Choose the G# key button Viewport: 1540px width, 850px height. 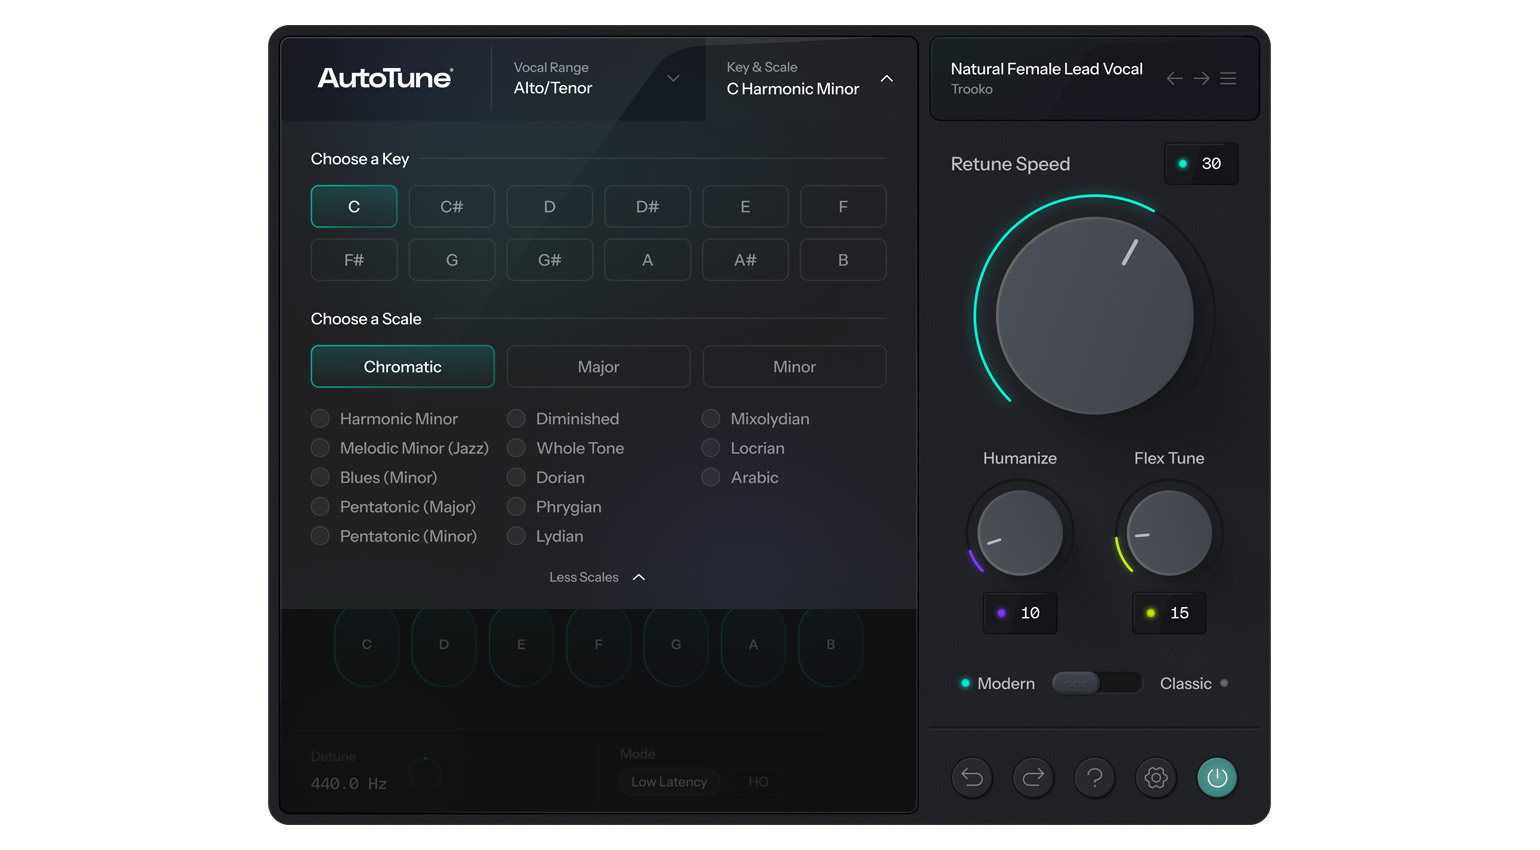coord(549,260)
